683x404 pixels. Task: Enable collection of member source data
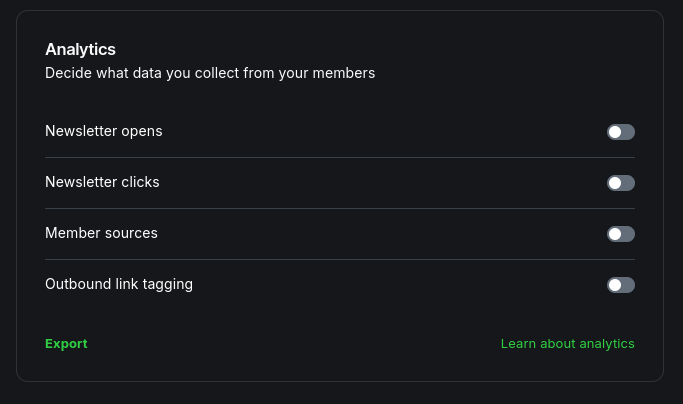[620, 234]
